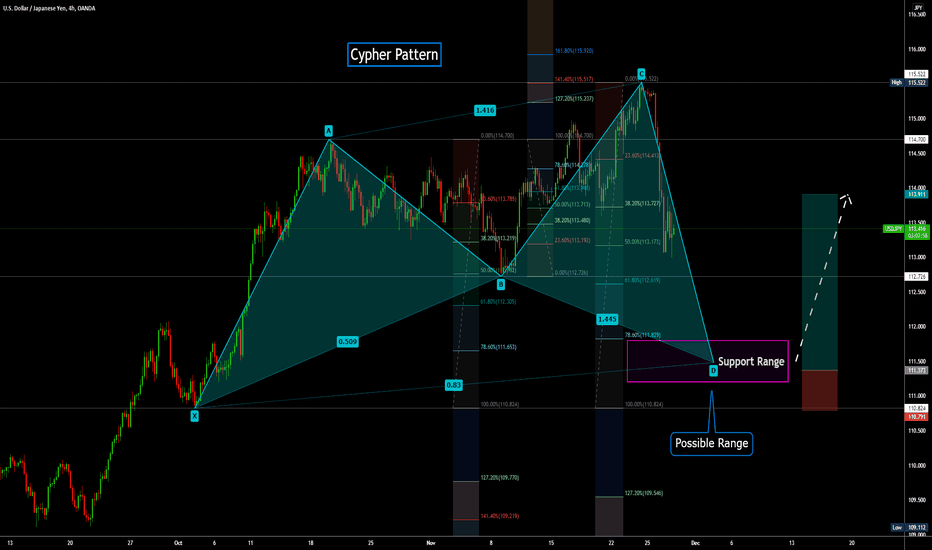Select the 127.20%(109.770) Fibonacci level label
Viewport: 932px width, 550px height.
[499, 477]
